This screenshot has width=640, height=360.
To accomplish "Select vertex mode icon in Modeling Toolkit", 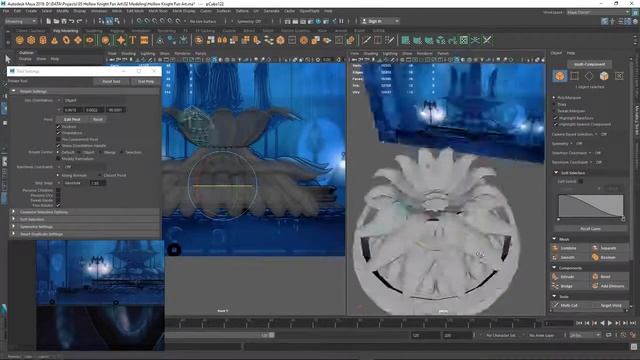I will 575,76.
